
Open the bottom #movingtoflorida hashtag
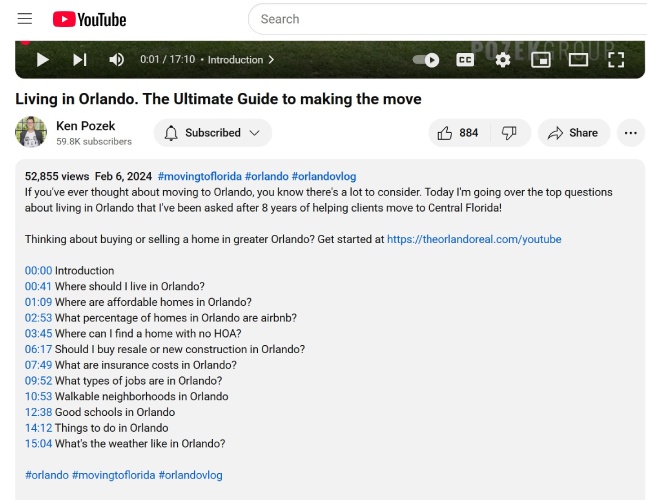tap(113, 475)
